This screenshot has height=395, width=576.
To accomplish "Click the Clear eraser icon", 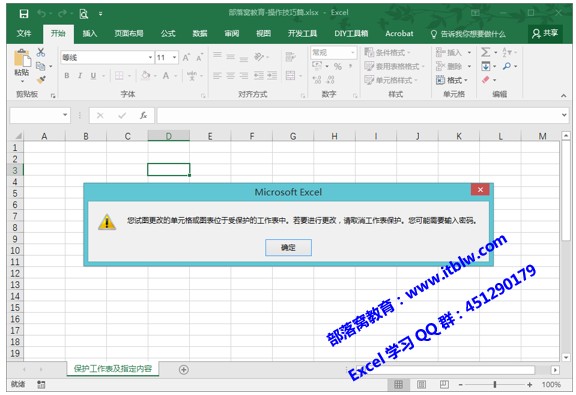I will tap(486, 80).
